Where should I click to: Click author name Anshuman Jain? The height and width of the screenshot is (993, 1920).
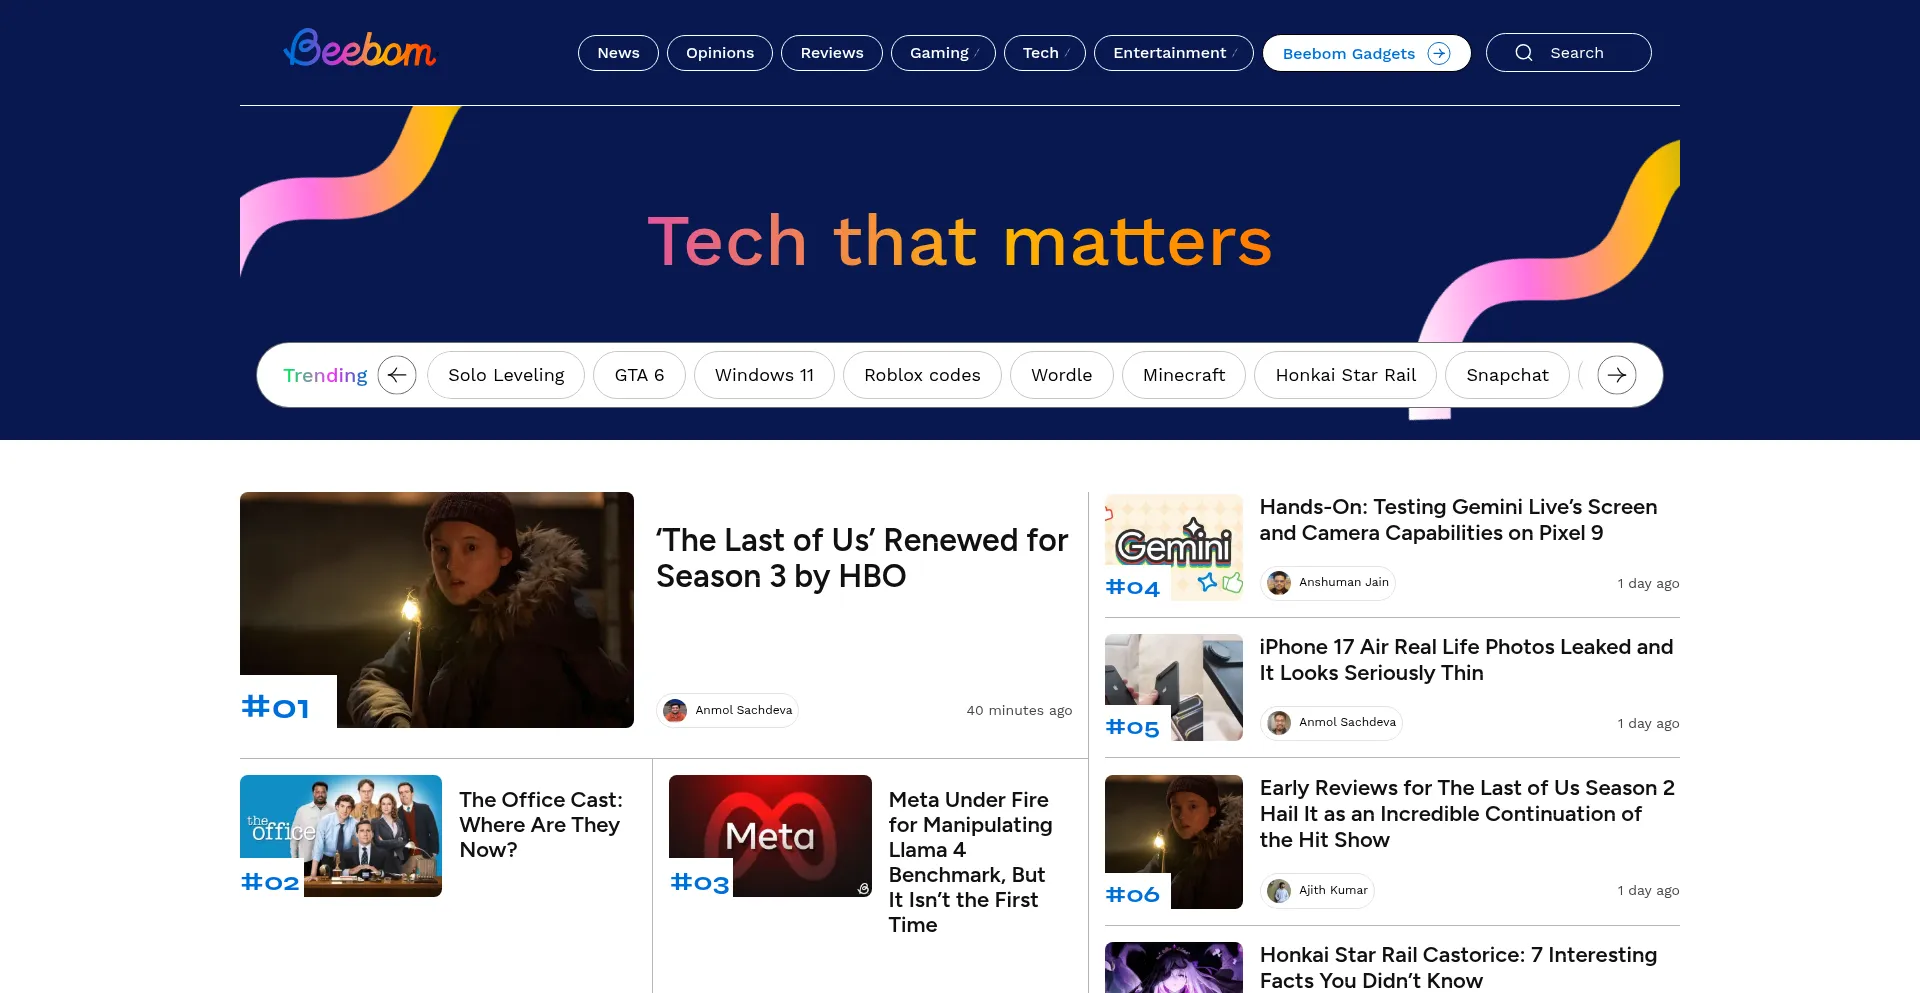(x=1343, y=583)
